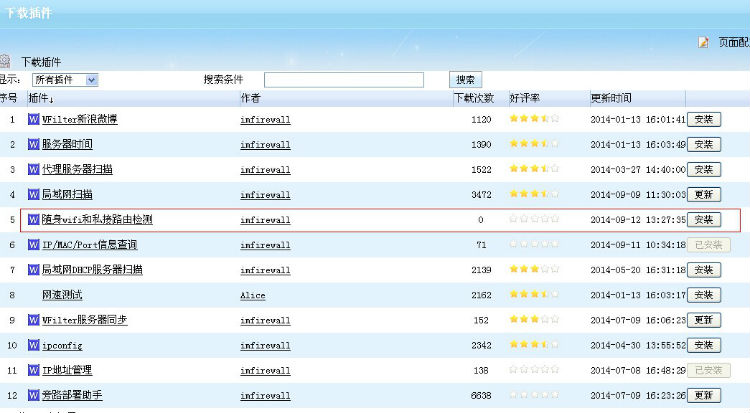Install the 随身wifi和私接路由检测 plugin

coord(703,219)
